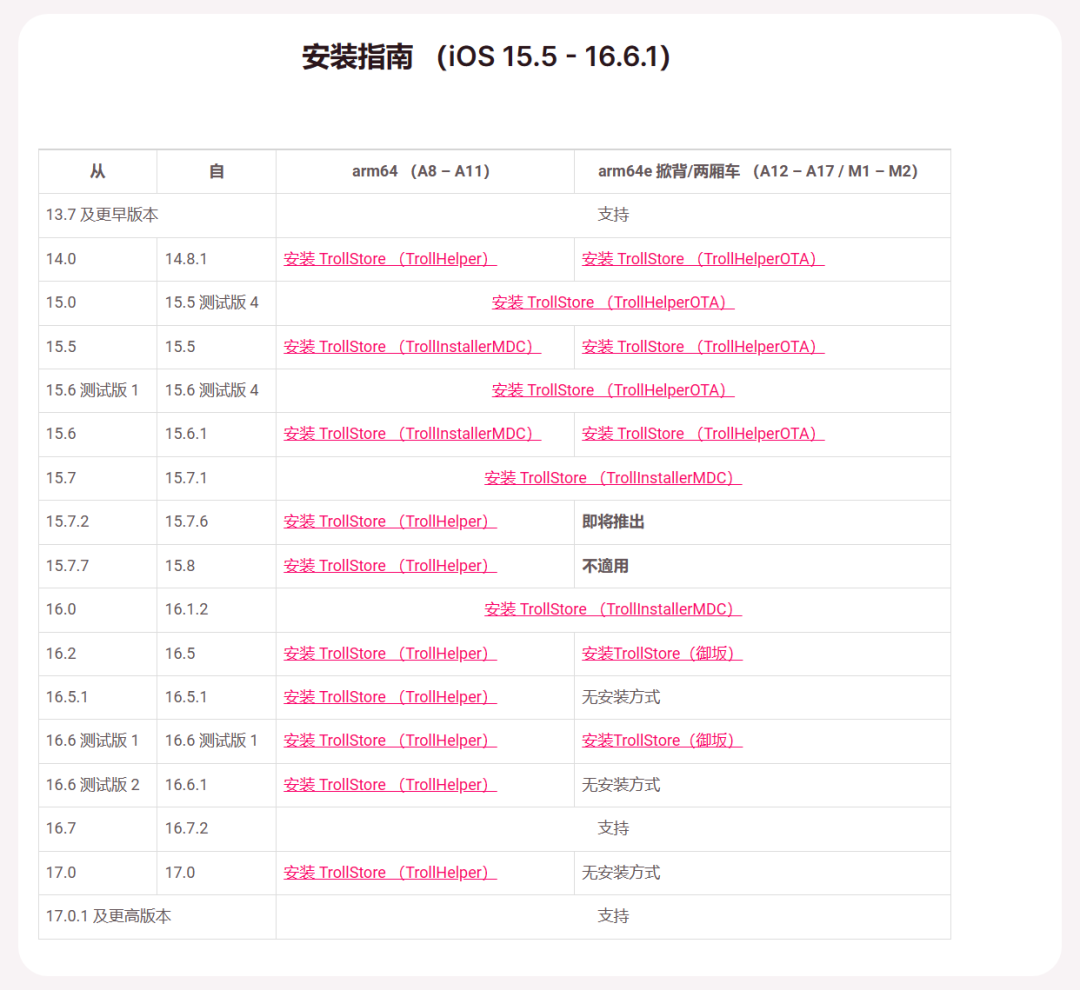Click the 15.6.1 cell
This screenshot has width=1080, height=990.
click(216, 434)
